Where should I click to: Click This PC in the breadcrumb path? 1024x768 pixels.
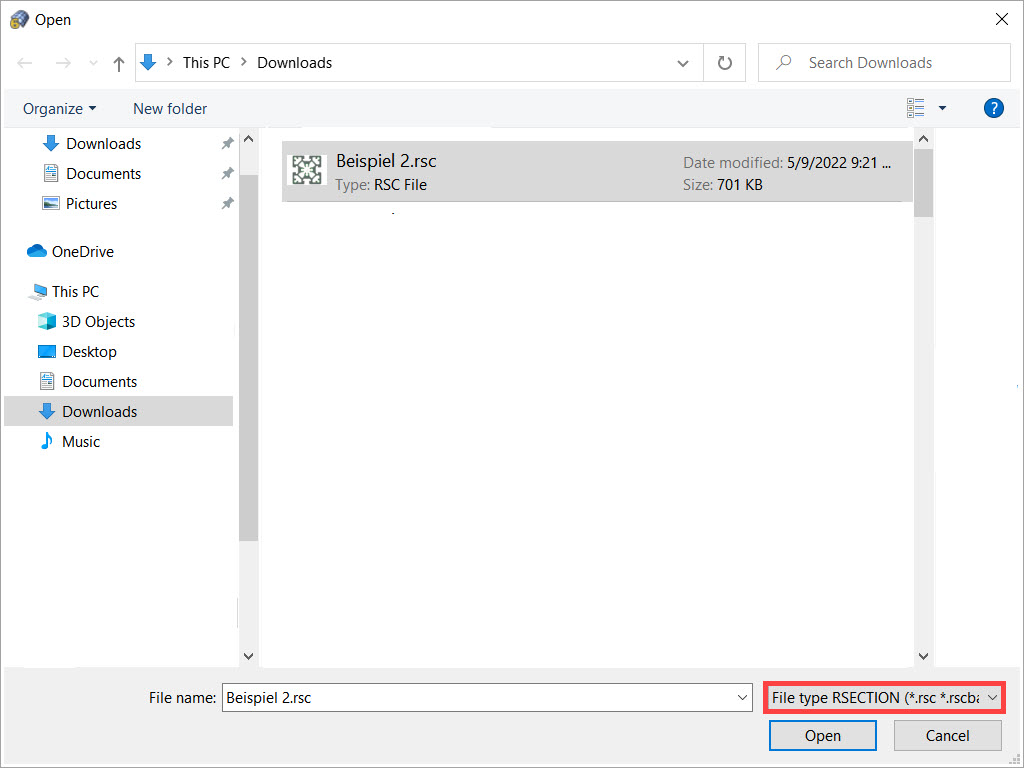tap(206, 62)
